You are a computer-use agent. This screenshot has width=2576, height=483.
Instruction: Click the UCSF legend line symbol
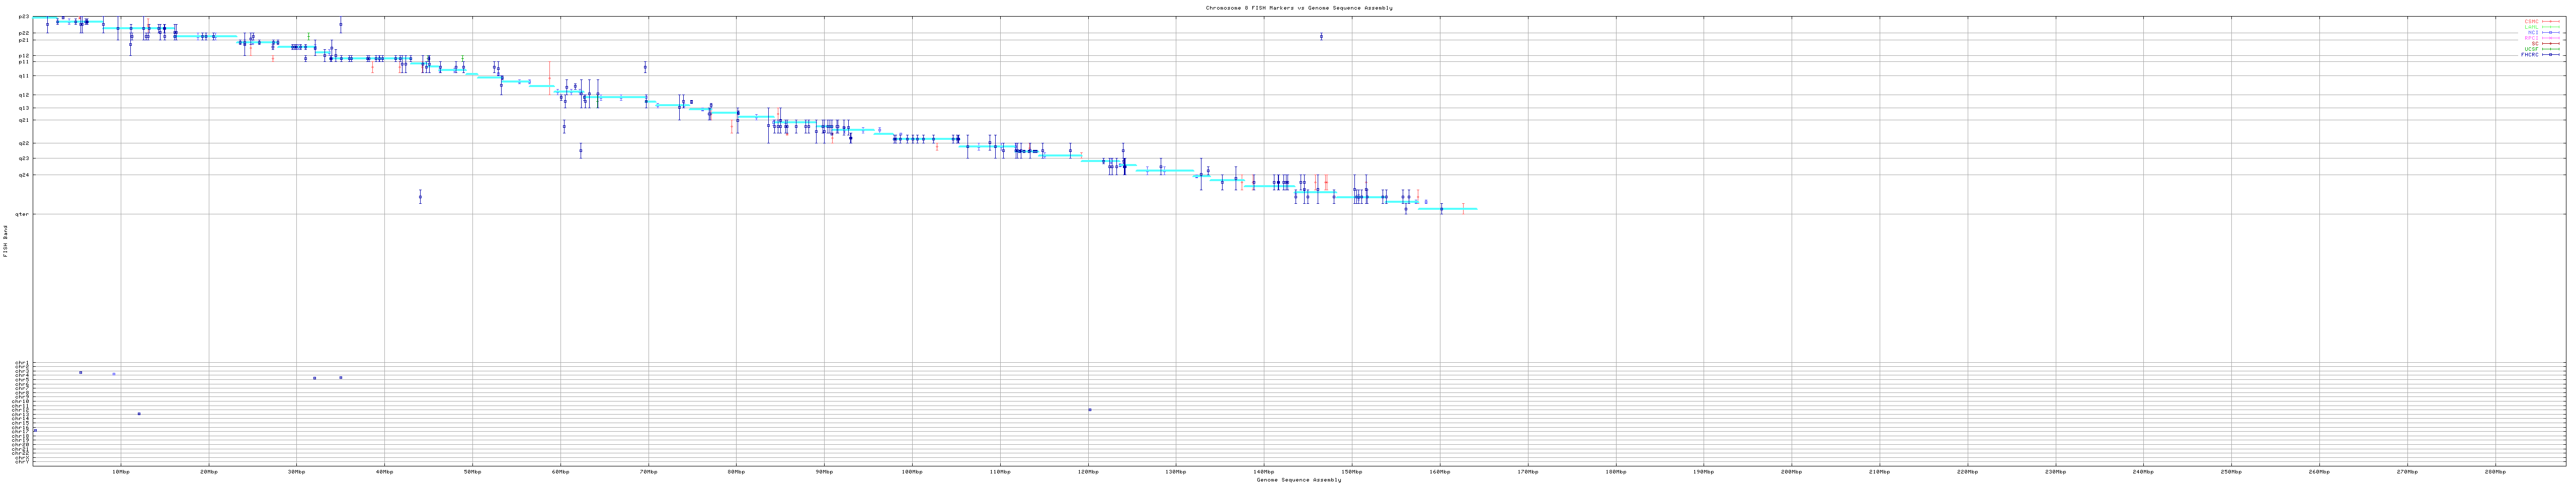(2549, 49)
